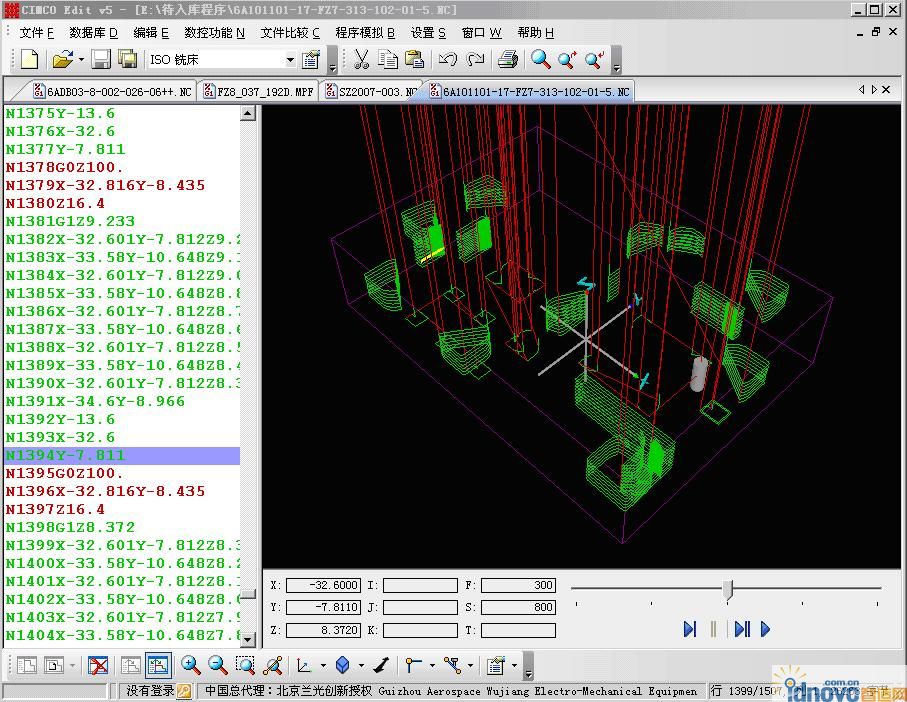Image resolution: width=907 pixels, height=702 pixels.
Task: Click the Undo arrow icon
Action: (448, 60)
